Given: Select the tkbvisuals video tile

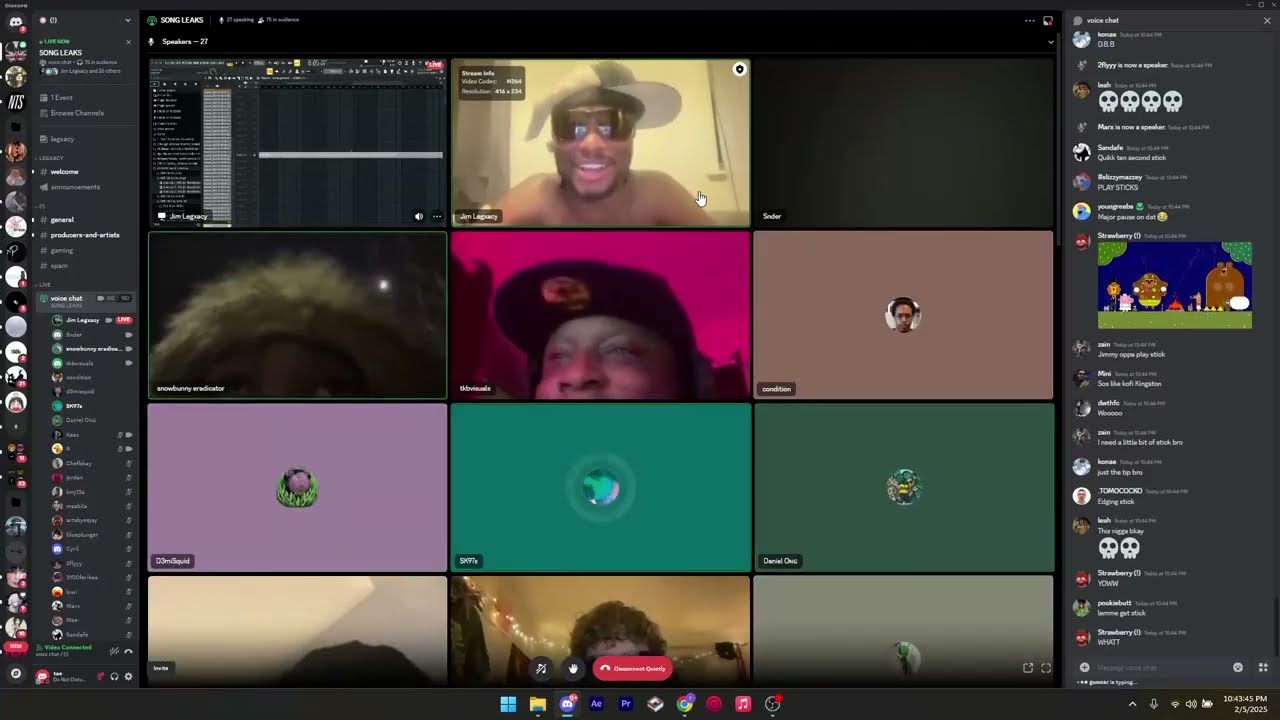Looking at the screenshot, I should [600, 315].
